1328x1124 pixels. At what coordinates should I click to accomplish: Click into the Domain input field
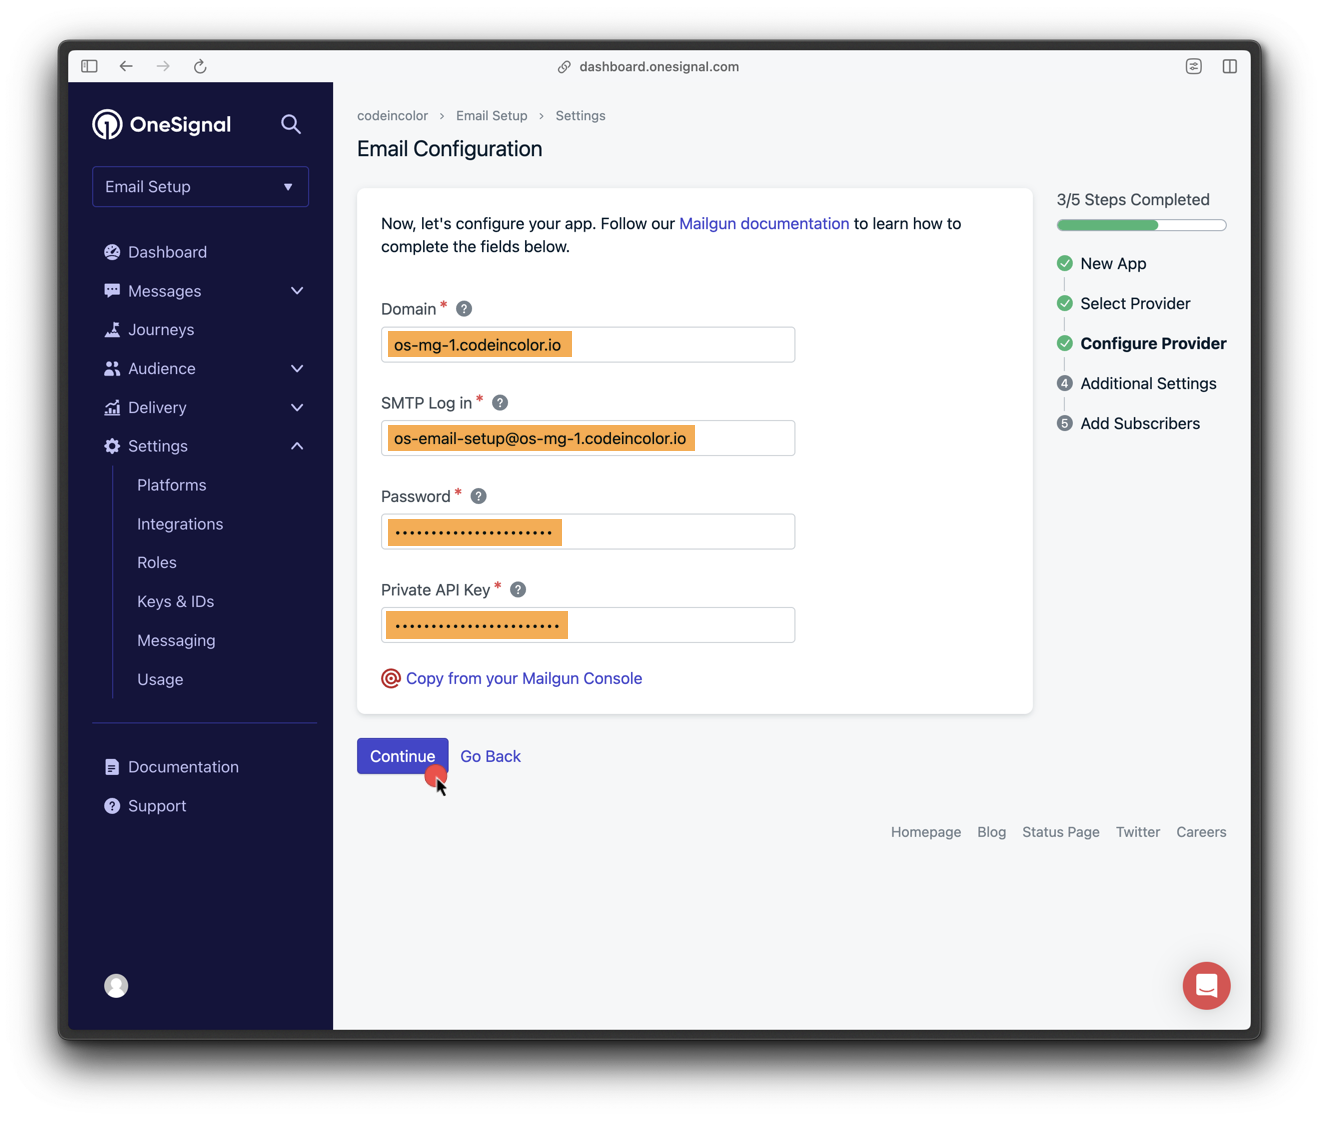pos(588,345)
